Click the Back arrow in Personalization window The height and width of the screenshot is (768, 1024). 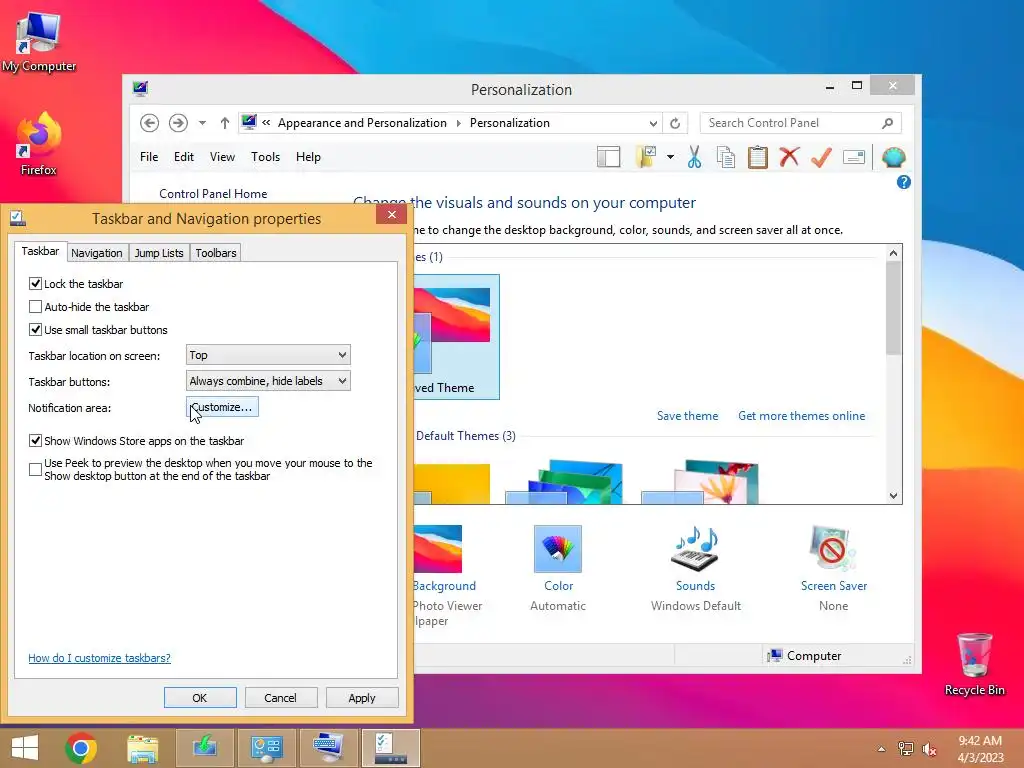[150, 123]
